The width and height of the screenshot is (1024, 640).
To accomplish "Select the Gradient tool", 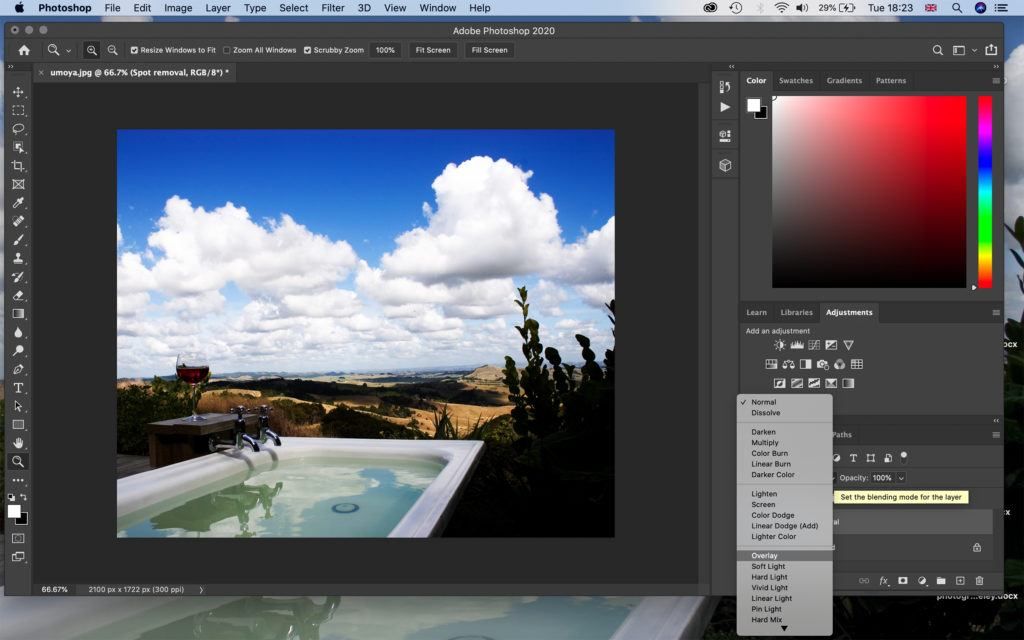I will tap(18, 313).
